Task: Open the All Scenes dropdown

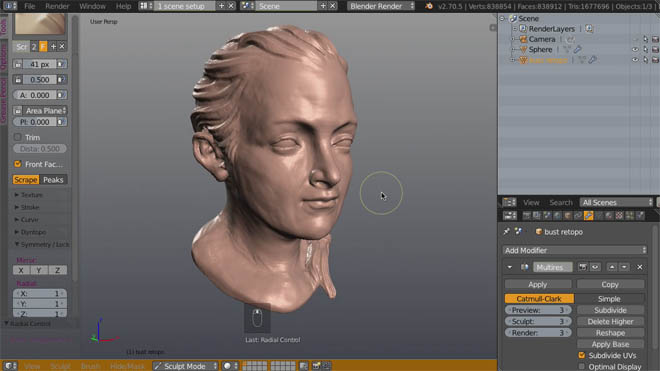Action: click(x=617, y=203)
